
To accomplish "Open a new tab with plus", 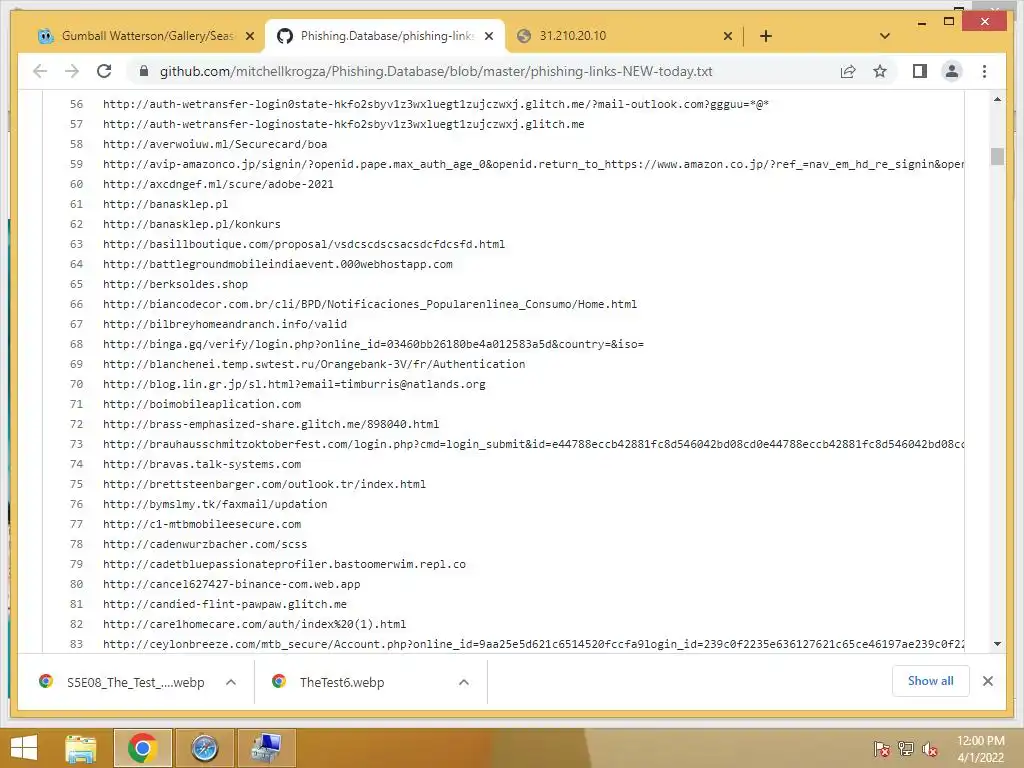I will (765, 36).
